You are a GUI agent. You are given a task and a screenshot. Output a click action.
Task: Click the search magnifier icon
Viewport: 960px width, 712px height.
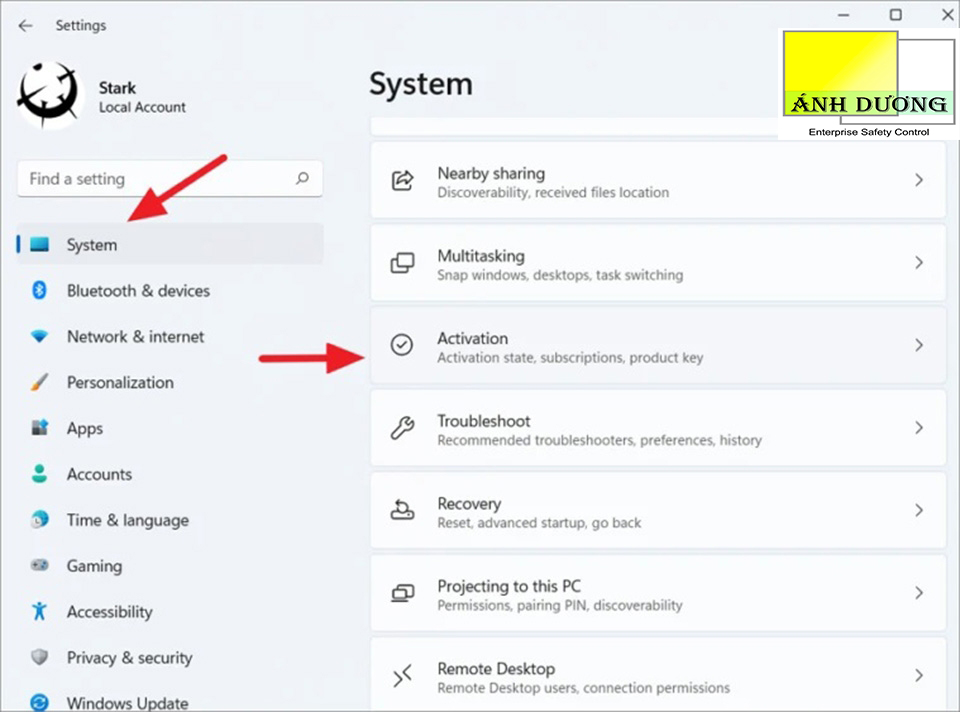pyautogui.click(x=302, y=179)
